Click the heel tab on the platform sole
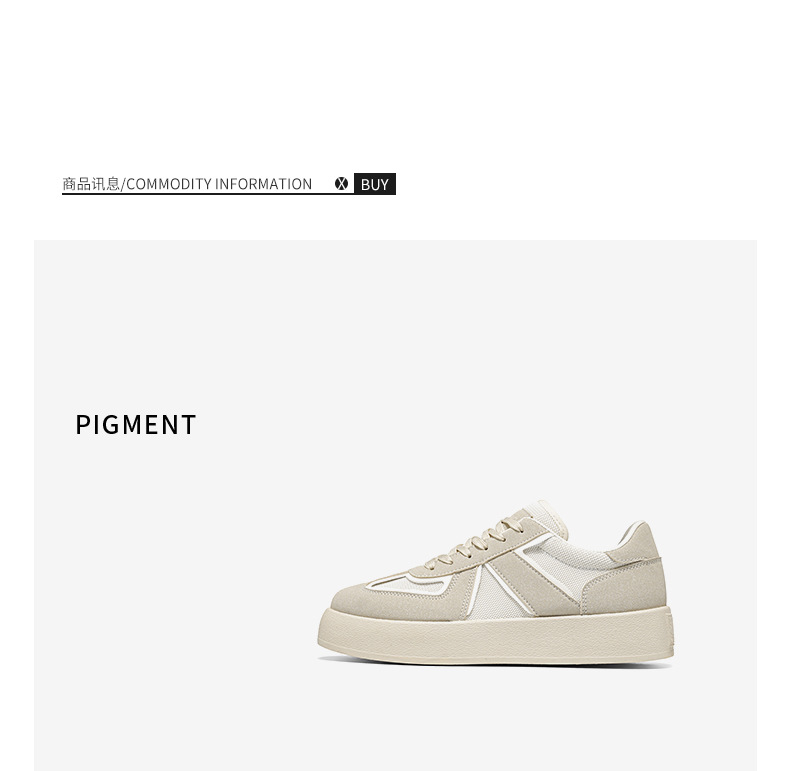 click(672, 630)
